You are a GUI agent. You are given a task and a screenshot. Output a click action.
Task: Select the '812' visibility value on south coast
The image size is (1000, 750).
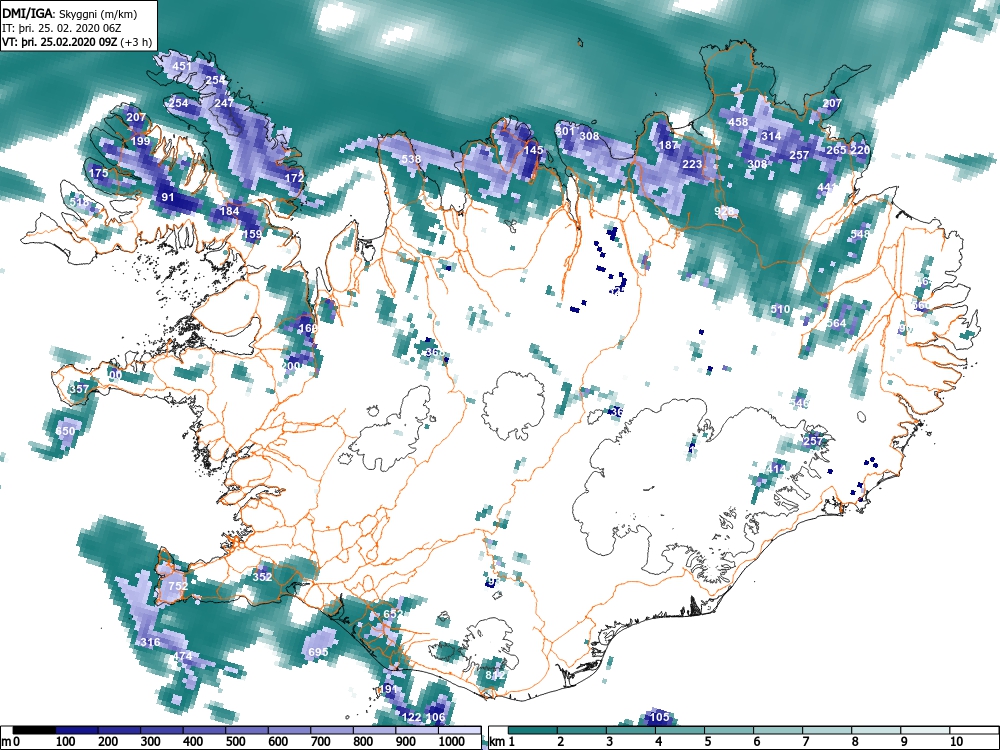coord(496,675)
